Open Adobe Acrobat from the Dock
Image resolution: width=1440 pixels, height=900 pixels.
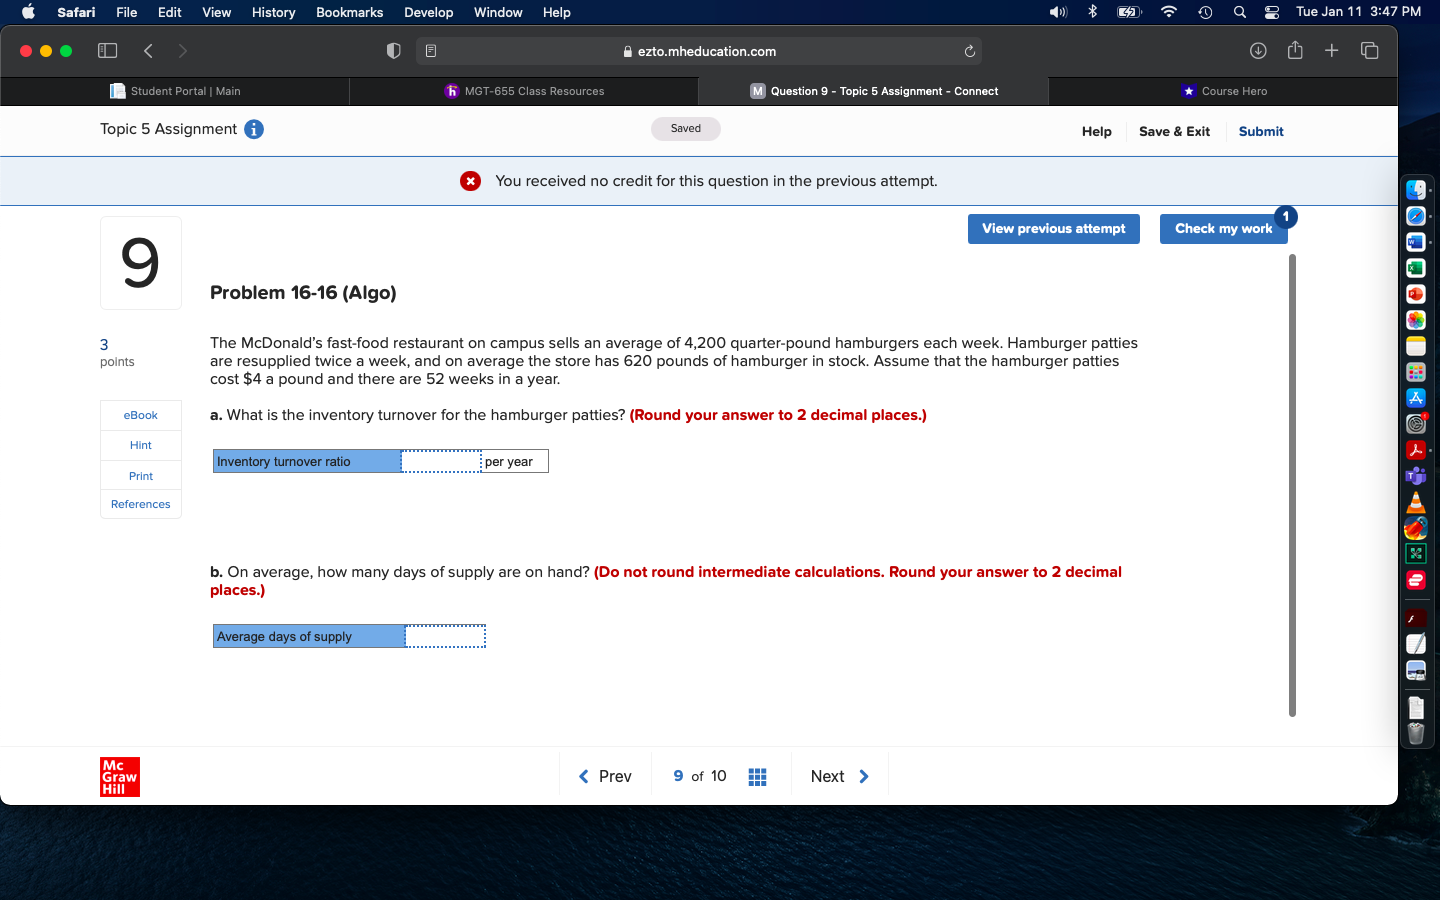[1416, 450]
